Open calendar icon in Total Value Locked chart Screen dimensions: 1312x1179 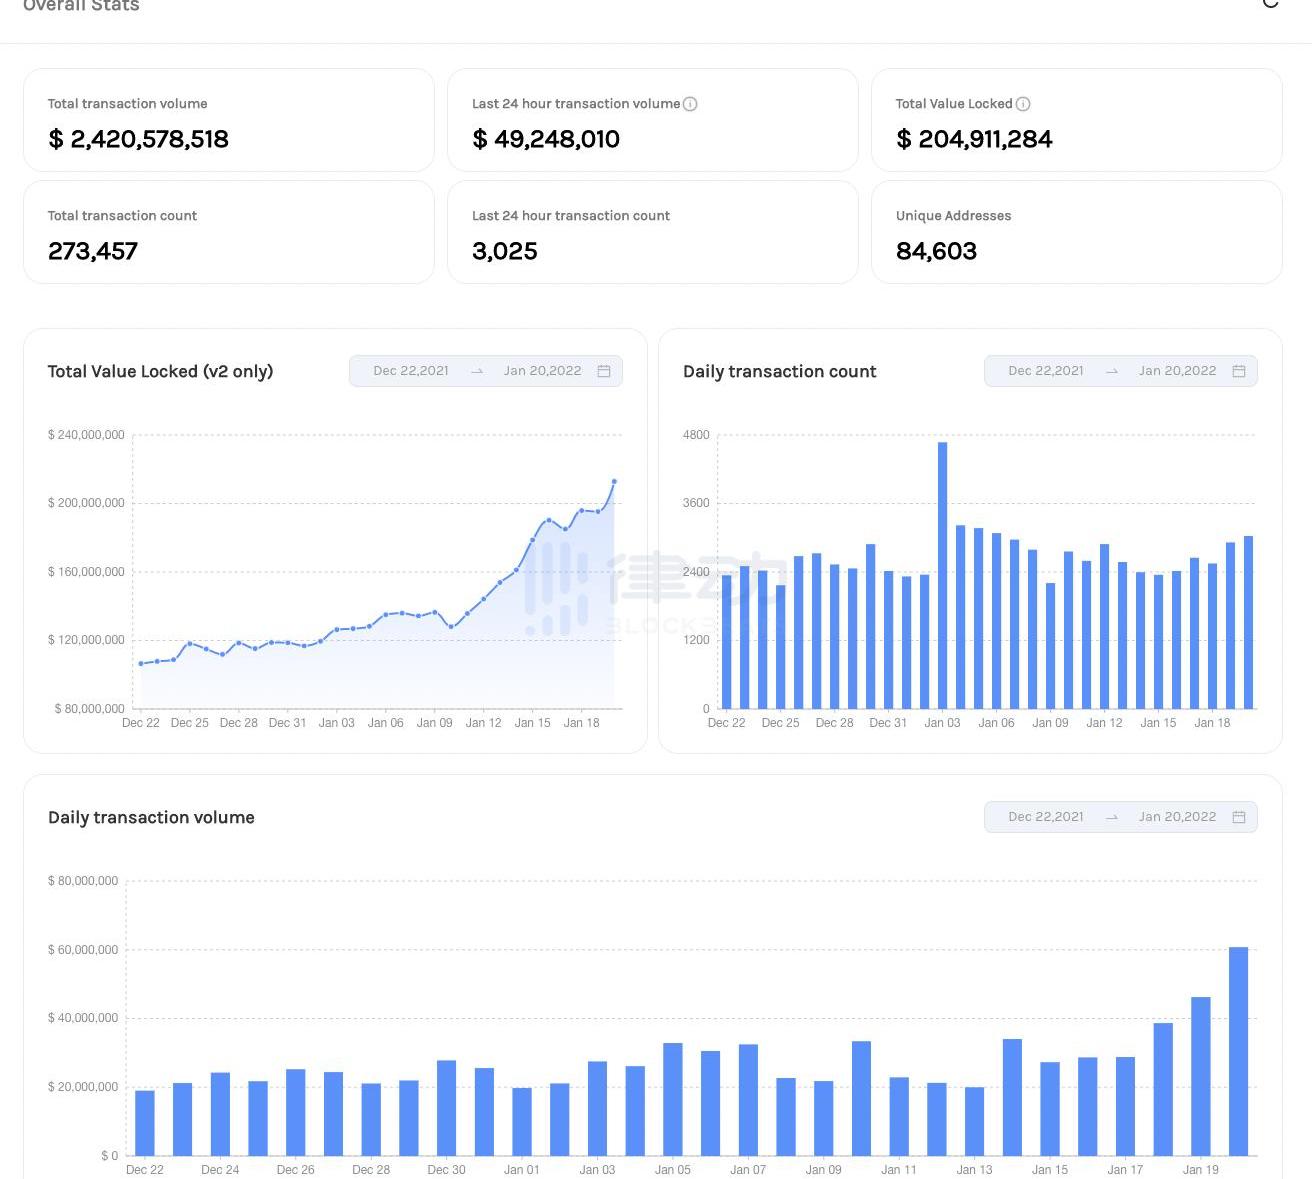604,371
